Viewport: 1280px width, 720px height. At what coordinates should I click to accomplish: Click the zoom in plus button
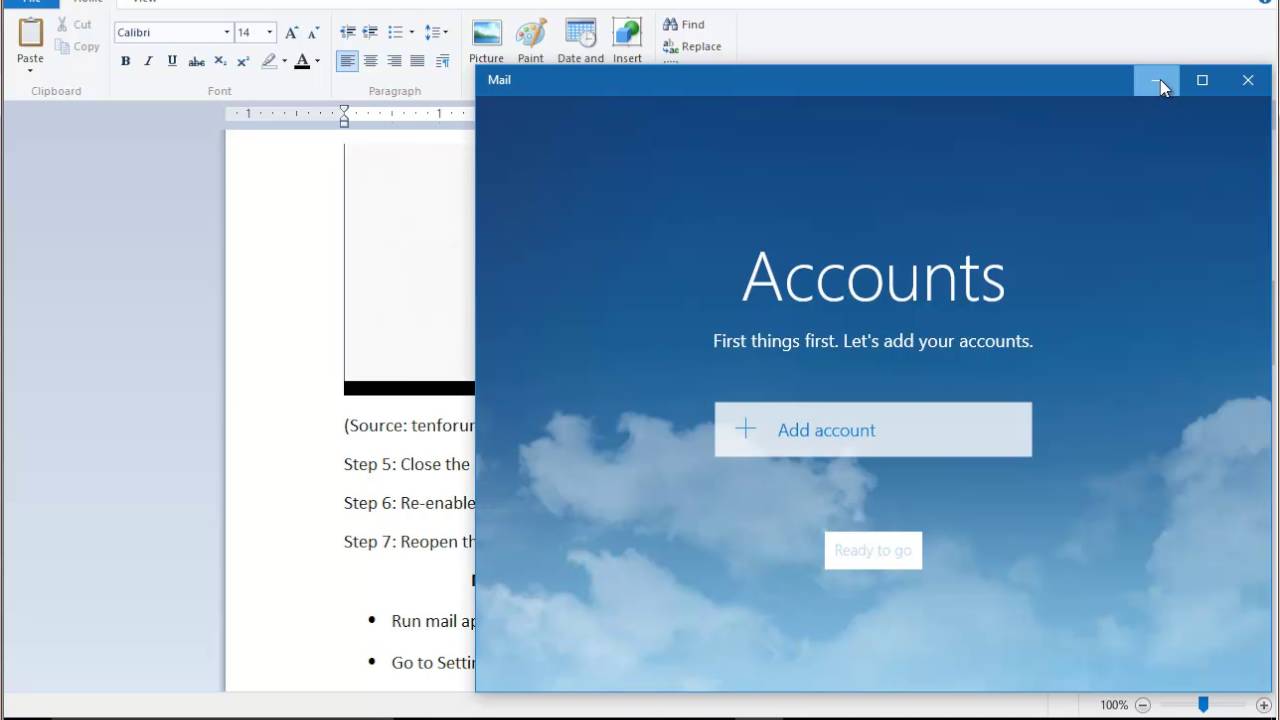tap(1263, 705)
